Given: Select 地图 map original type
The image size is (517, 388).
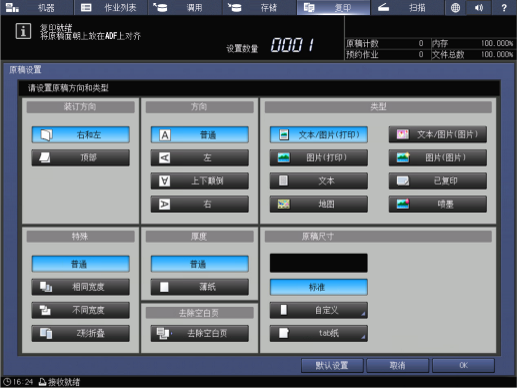Looking at the screenshot, I should point(319,204).
